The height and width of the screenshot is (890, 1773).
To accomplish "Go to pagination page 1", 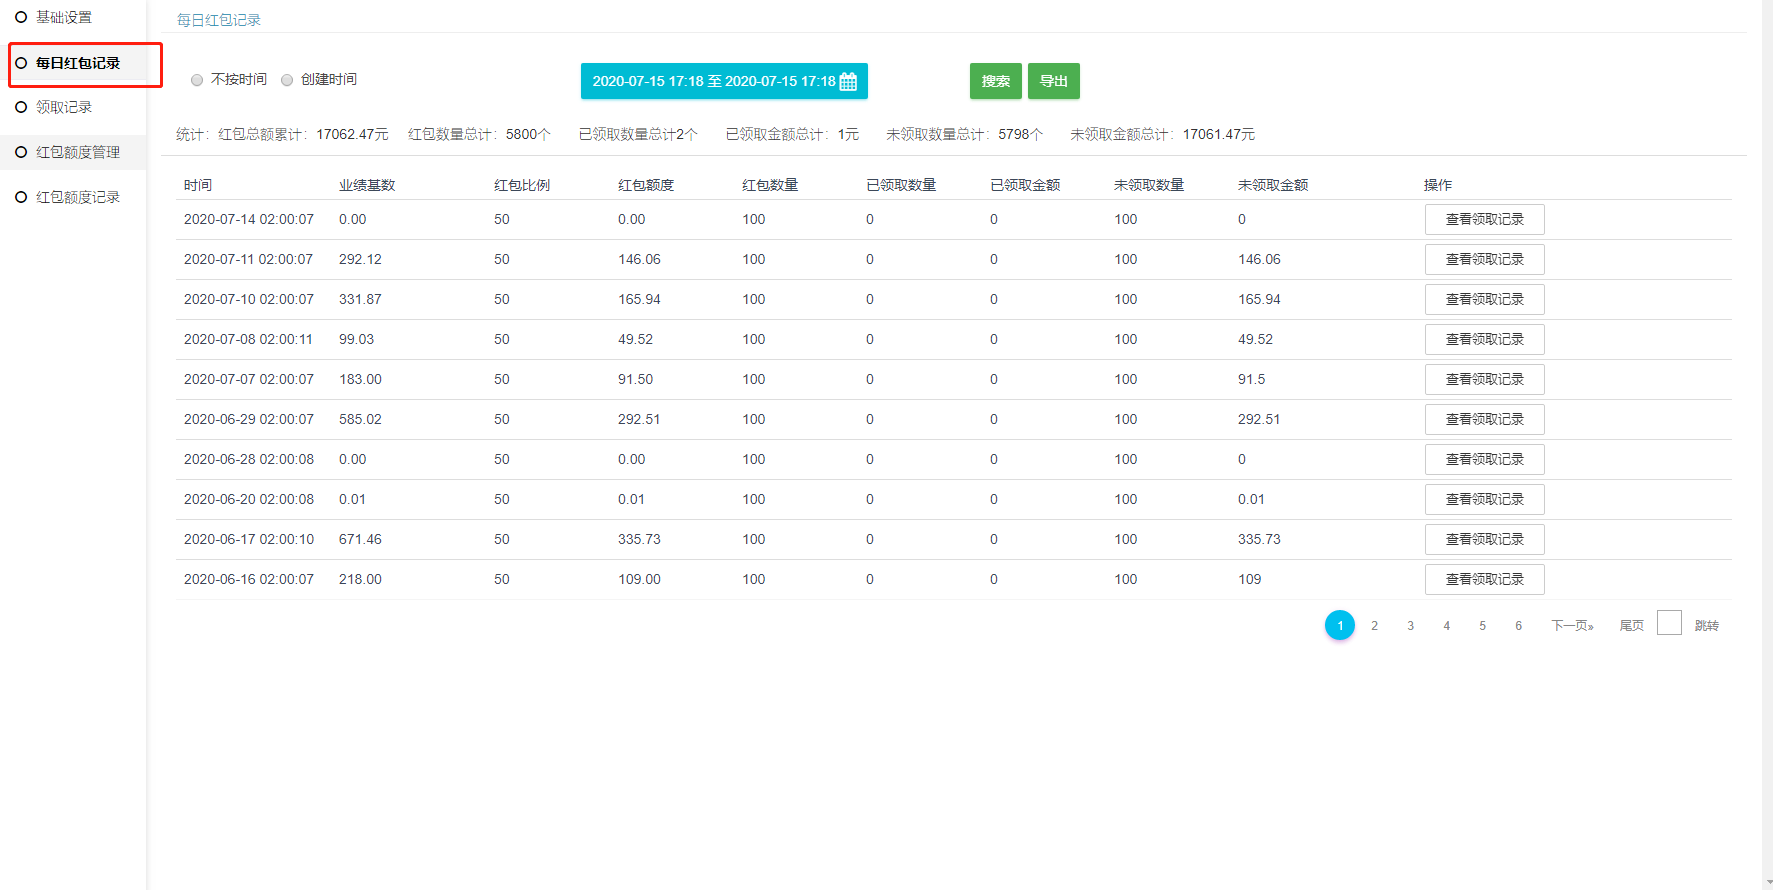I will point(1340,625).
